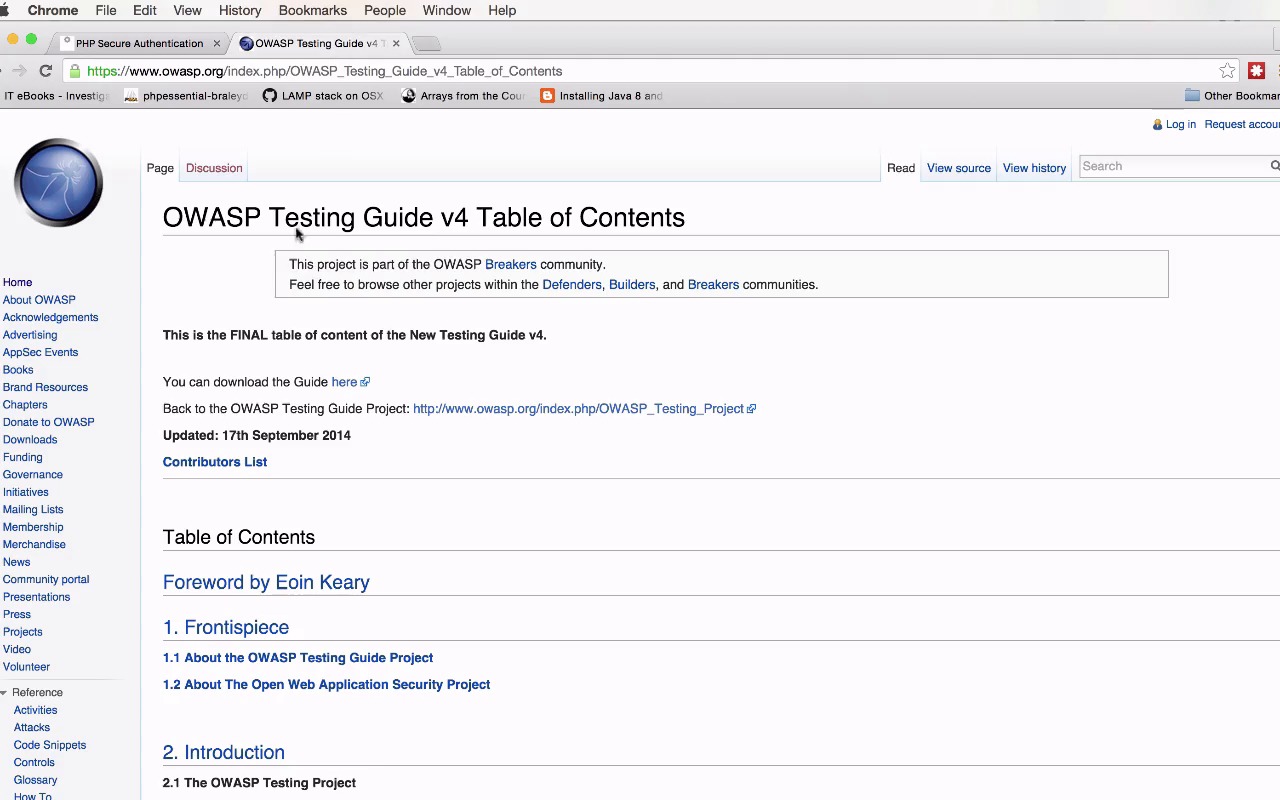Bookmark this page with the star icon

pyautogui.click(x=1227, y=71)
